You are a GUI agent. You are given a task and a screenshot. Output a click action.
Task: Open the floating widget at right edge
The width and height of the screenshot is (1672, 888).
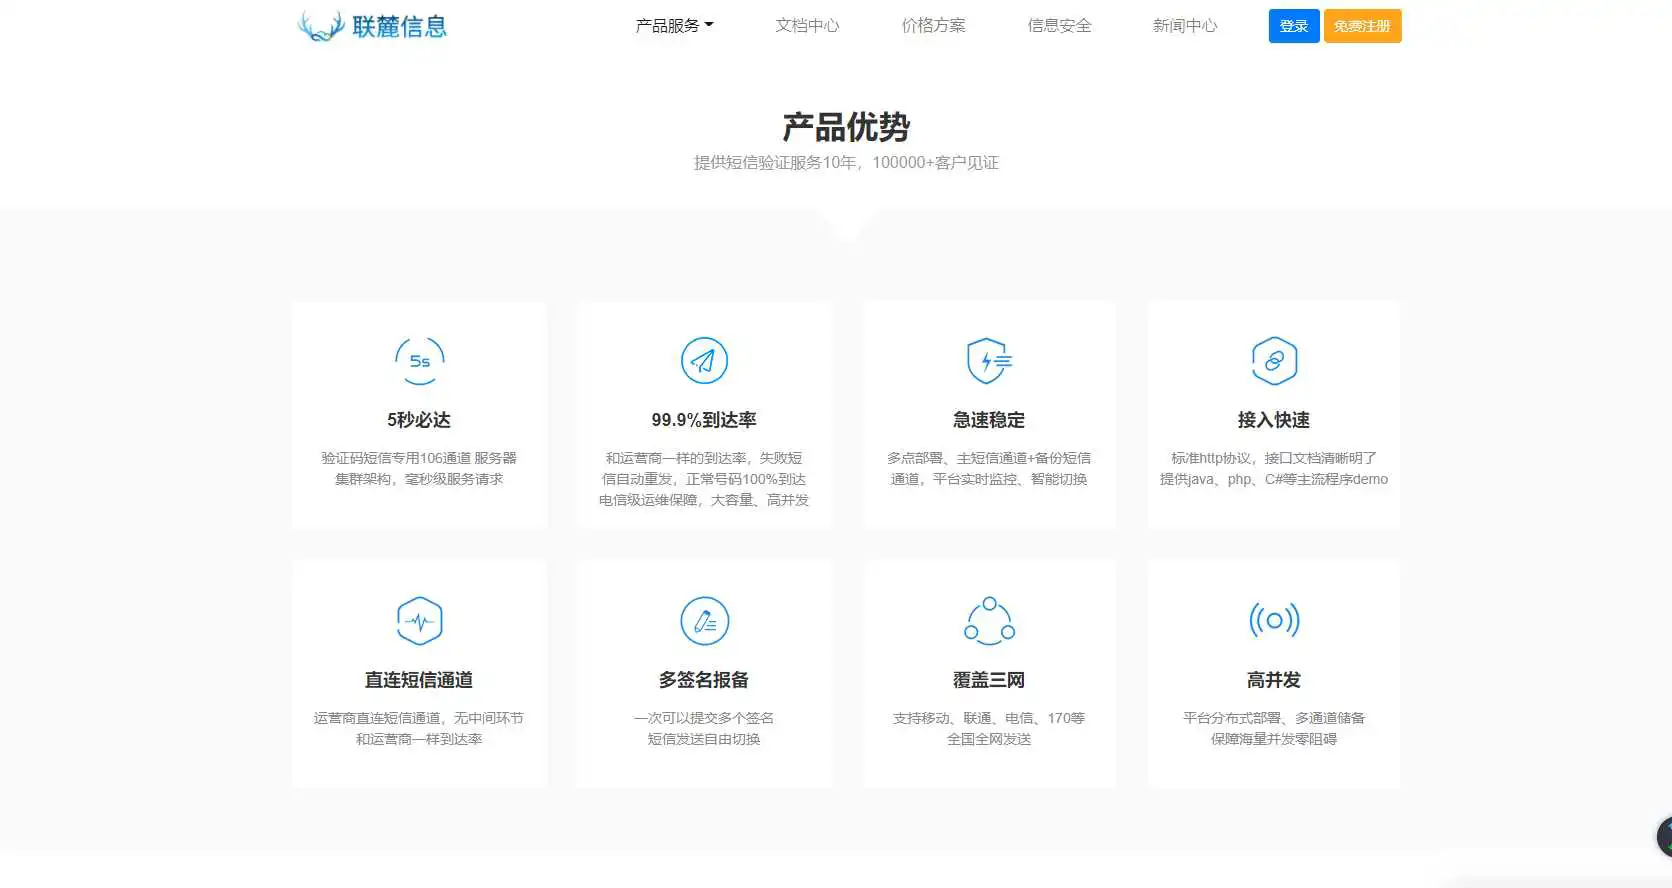tap(1664, 837)
